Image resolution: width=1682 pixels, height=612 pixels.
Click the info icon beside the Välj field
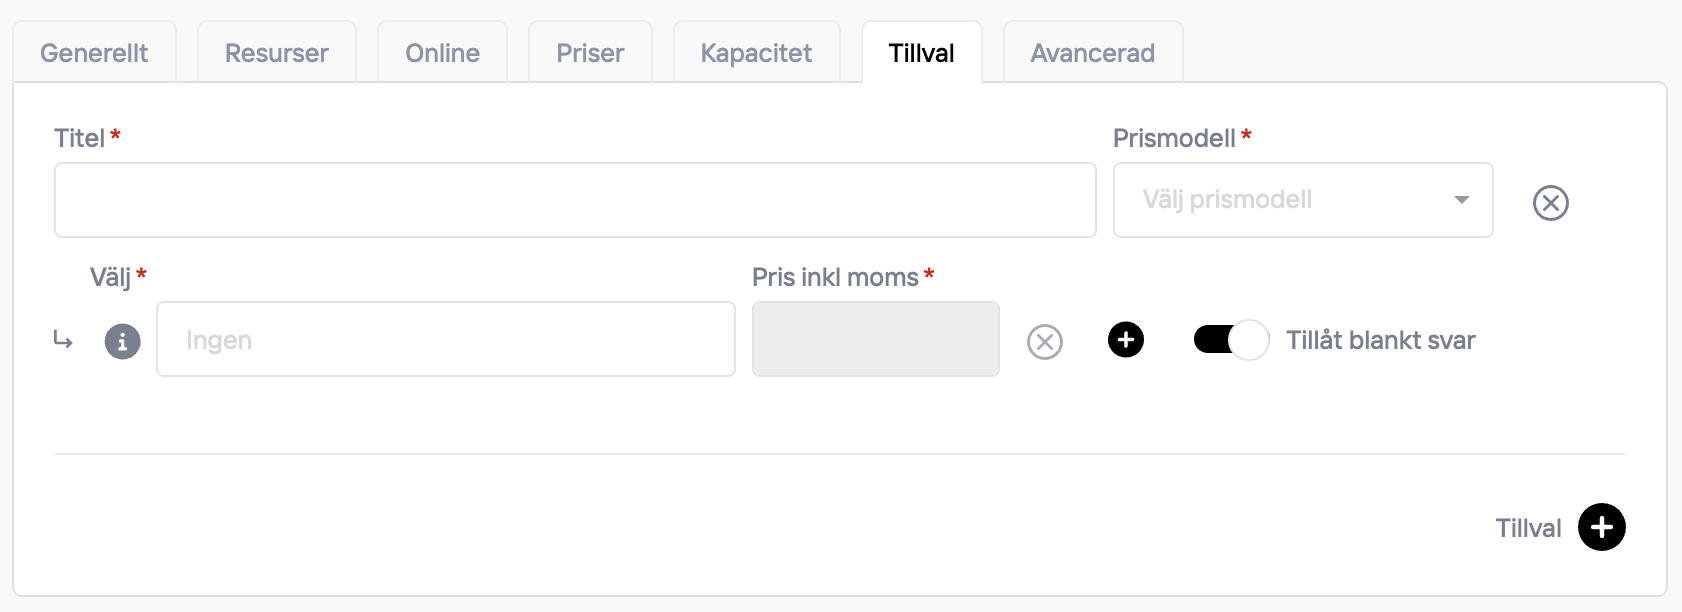pos(122,341)
